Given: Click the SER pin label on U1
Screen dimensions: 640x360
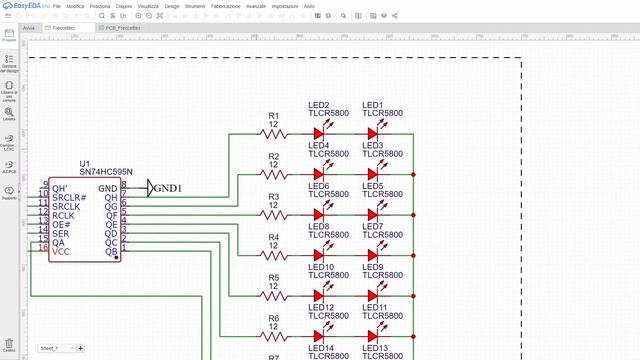Looking at the screenshot, I should coord(60,233).
